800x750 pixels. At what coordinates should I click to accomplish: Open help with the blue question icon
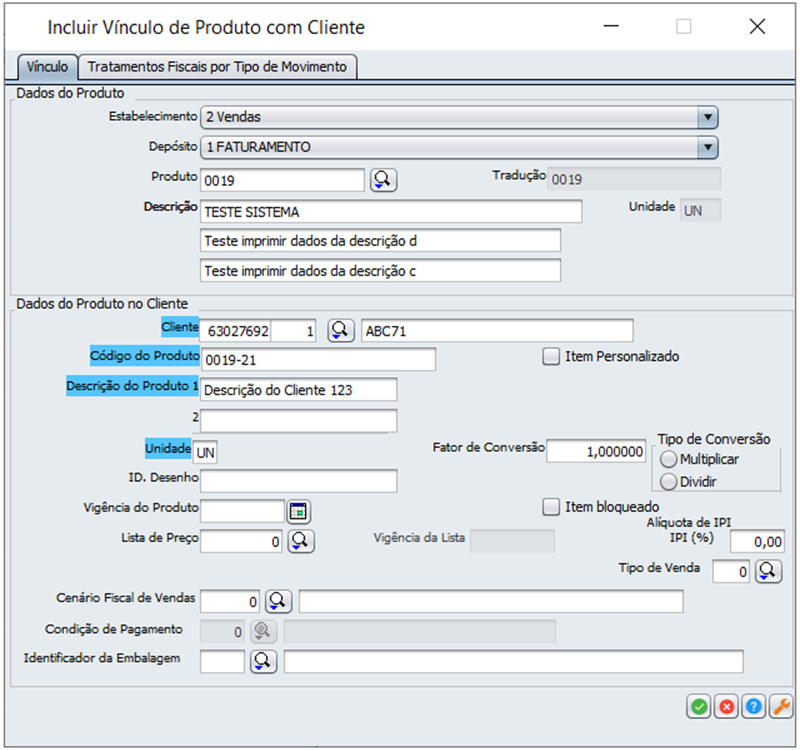point(753,707)
